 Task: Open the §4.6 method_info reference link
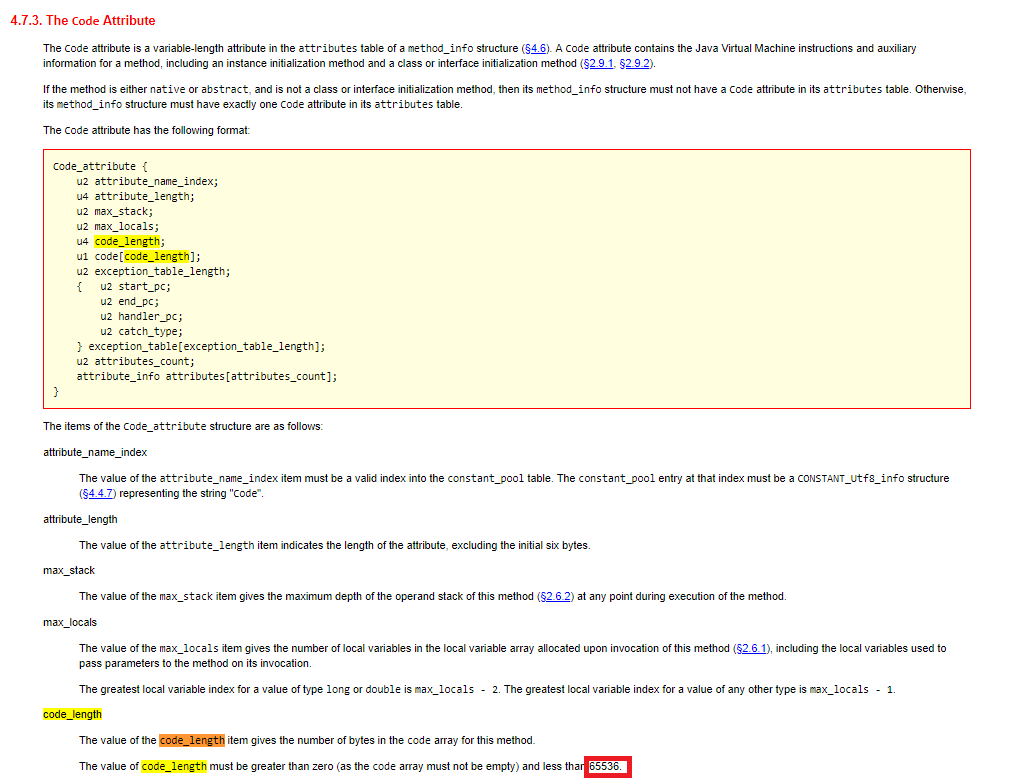click(534, 47)
